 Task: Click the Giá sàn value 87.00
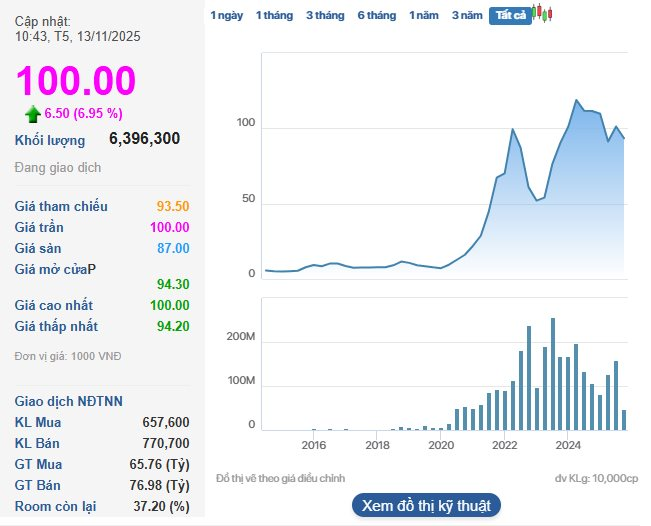pyautogui.click(x=173, y=248)
